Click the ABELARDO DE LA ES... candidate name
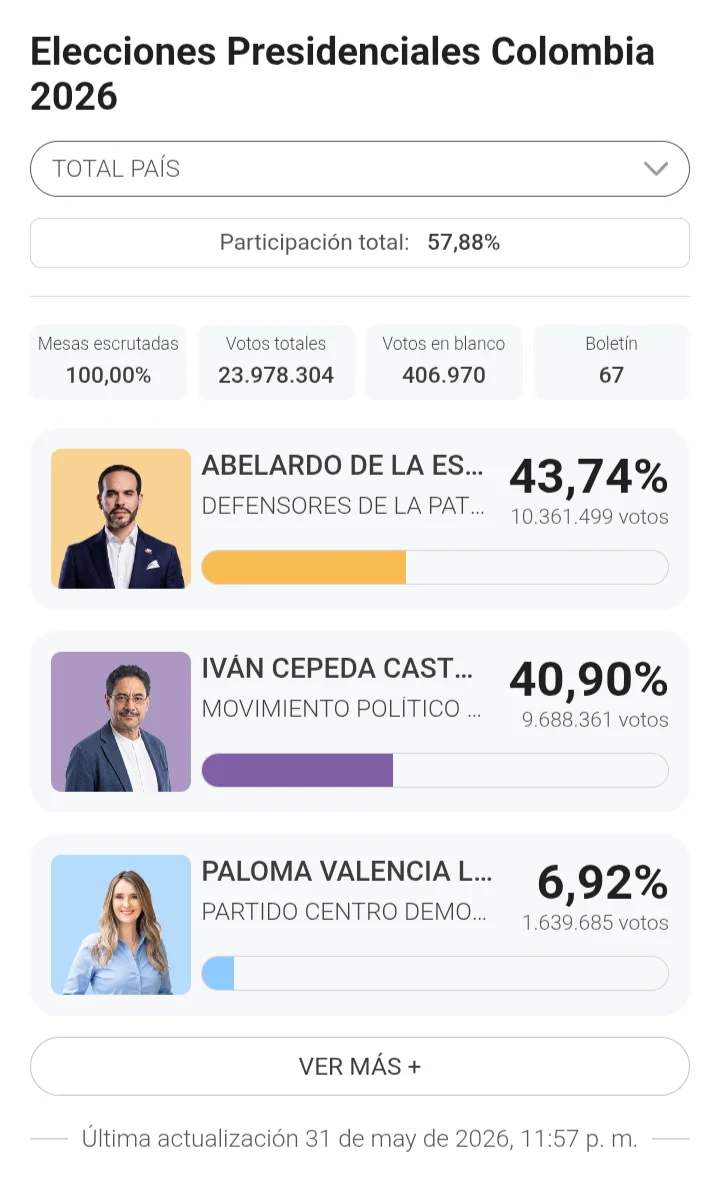The height and width of the screenshot is (1179, 720). tap(342, 465)
